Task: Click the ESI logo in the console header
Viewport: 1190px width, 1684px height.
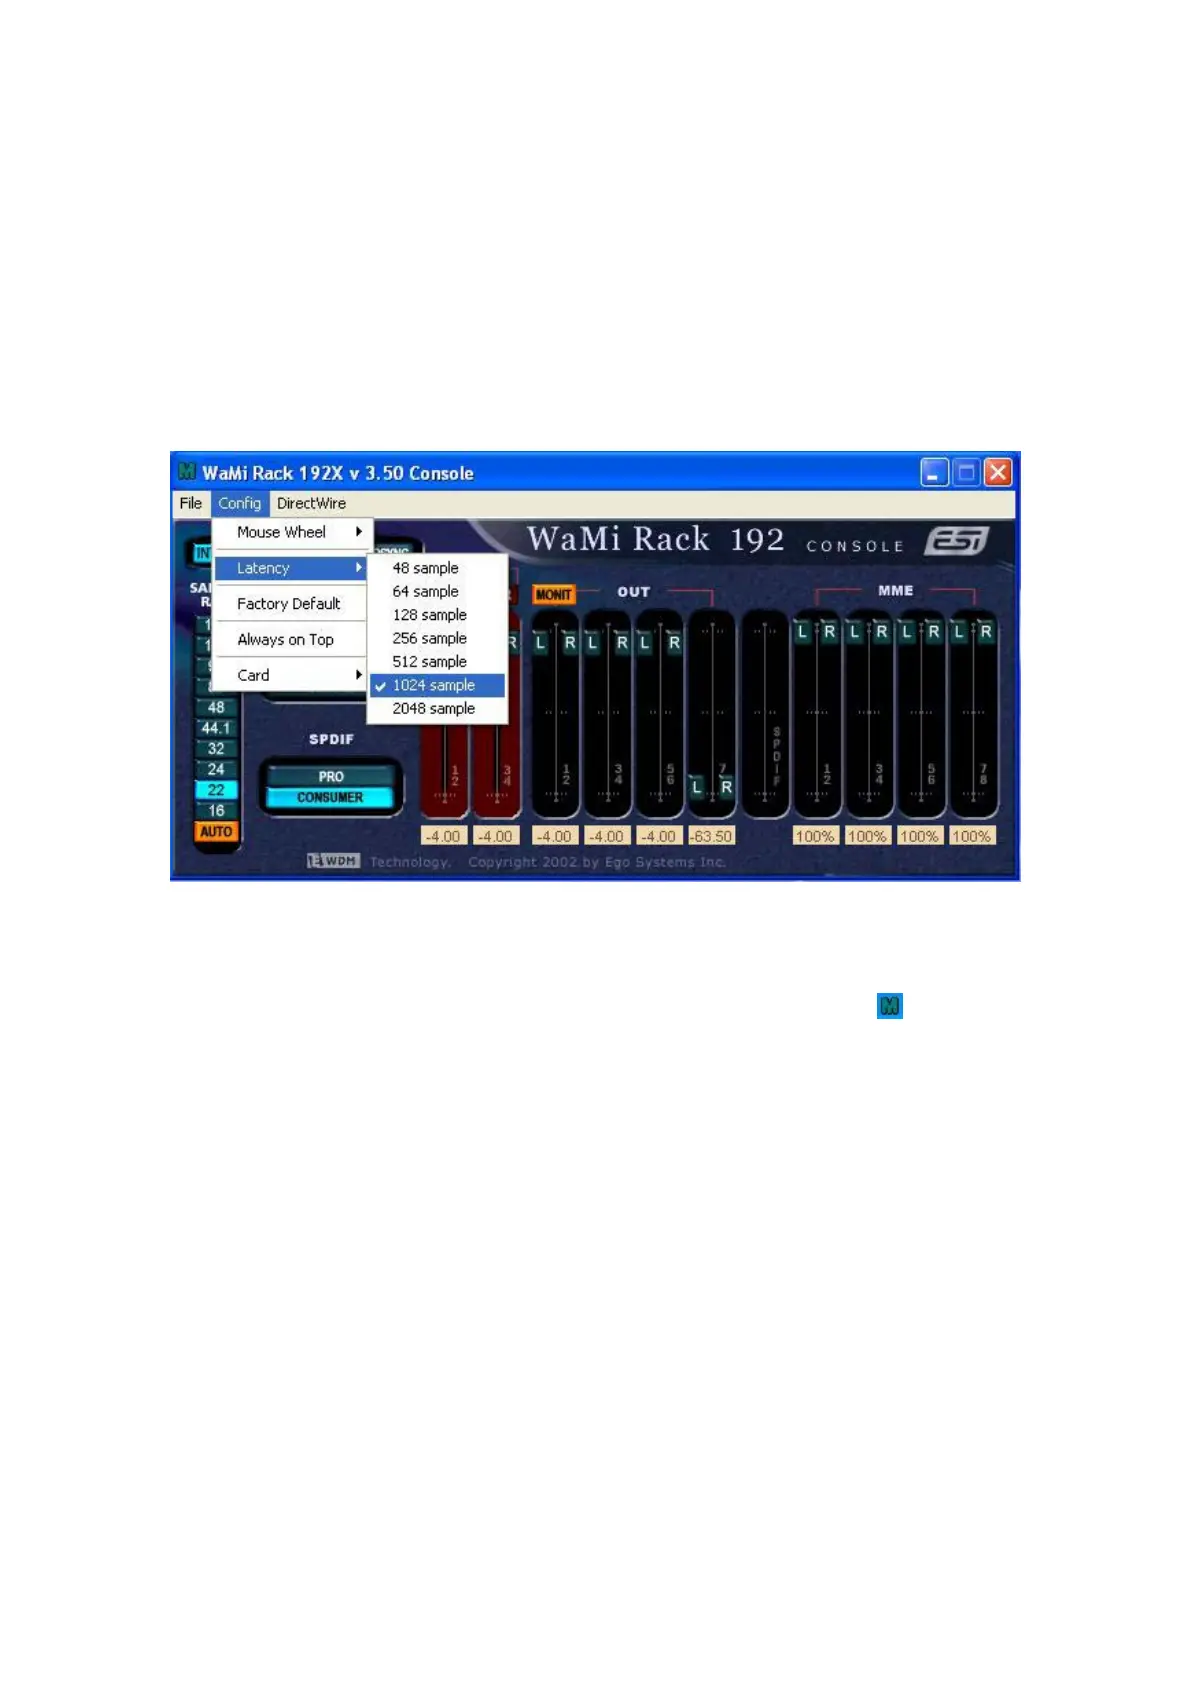Action: pos(956,541)
